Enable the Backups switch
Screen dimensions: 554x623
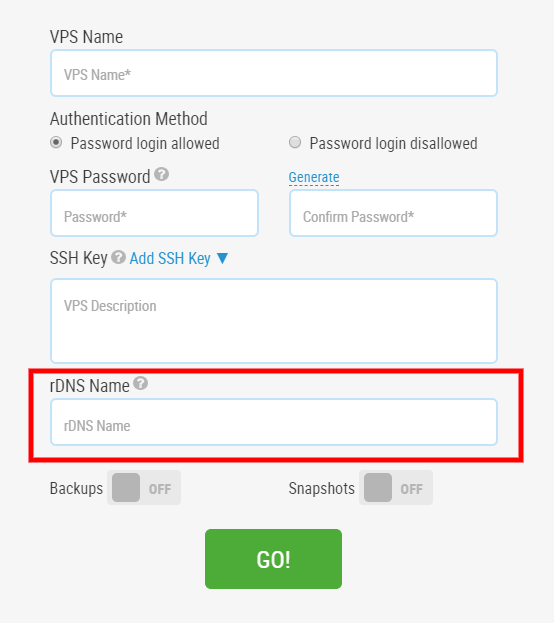[144, 488]
